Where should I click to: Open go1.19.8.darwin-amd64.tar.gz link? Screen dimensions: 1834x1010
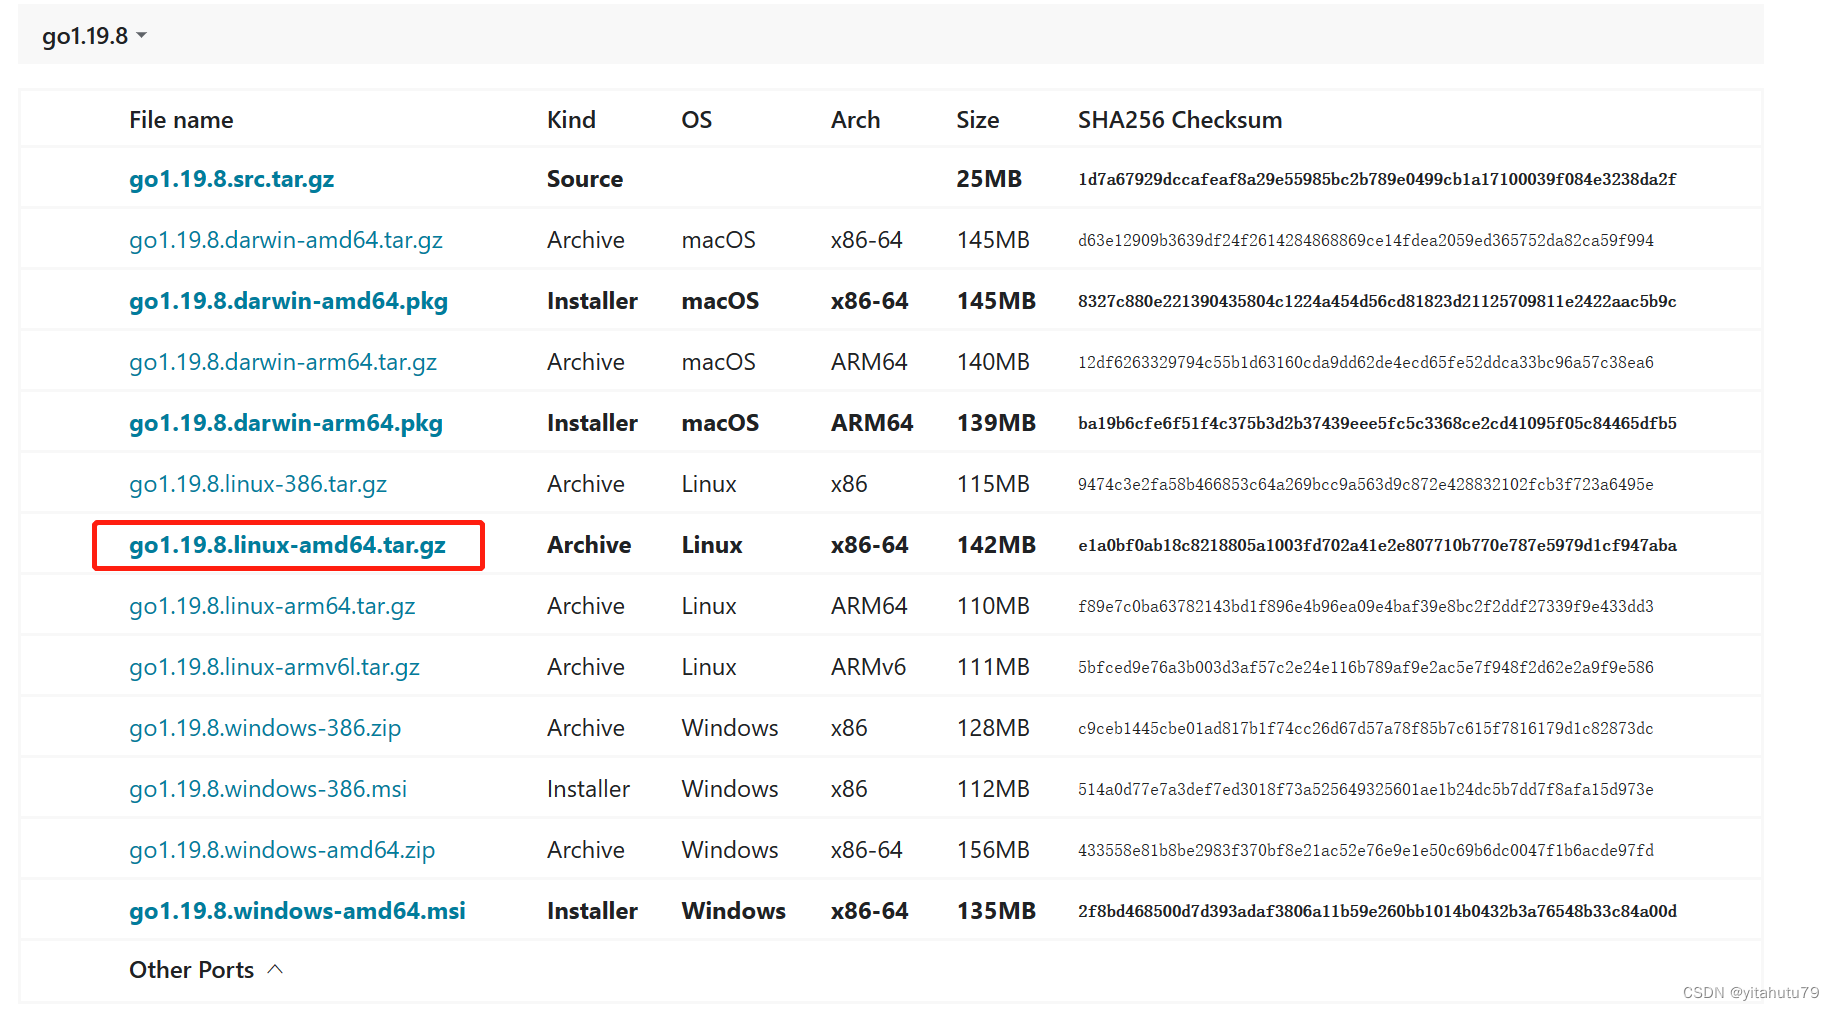click(x=285, y=240)
